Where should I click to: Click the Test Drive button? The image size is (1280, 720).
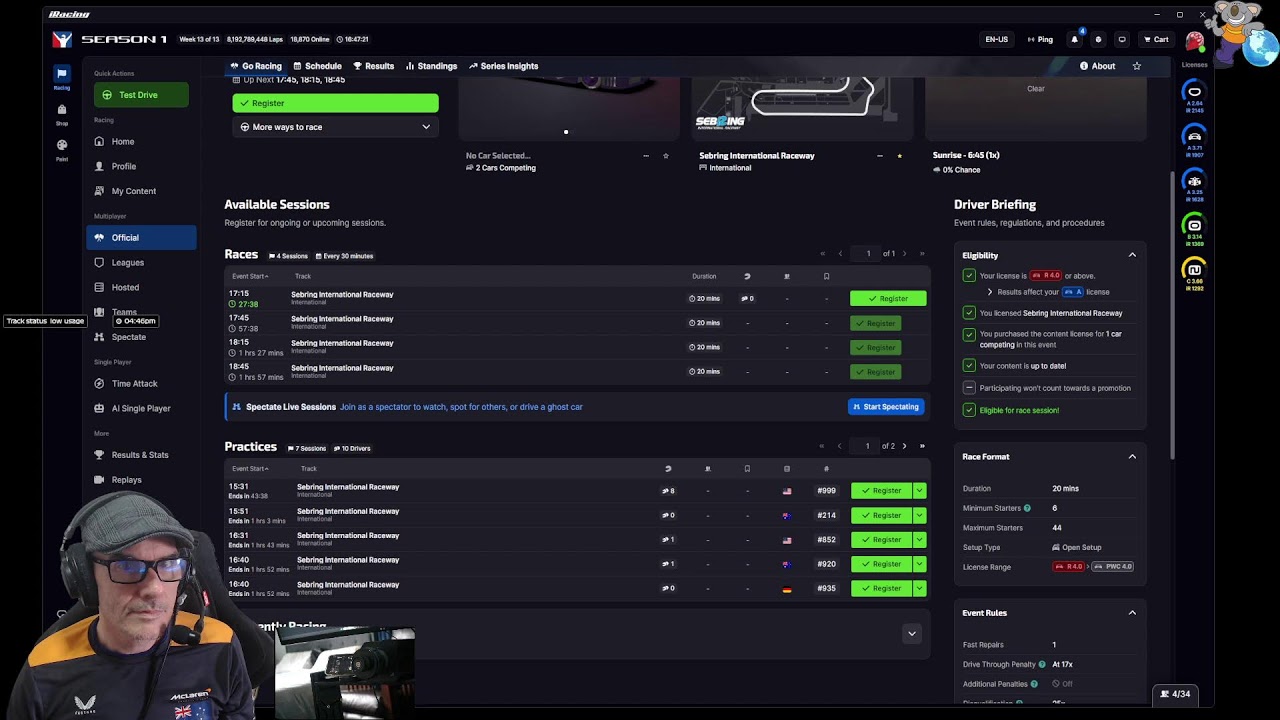pos(141,95)
